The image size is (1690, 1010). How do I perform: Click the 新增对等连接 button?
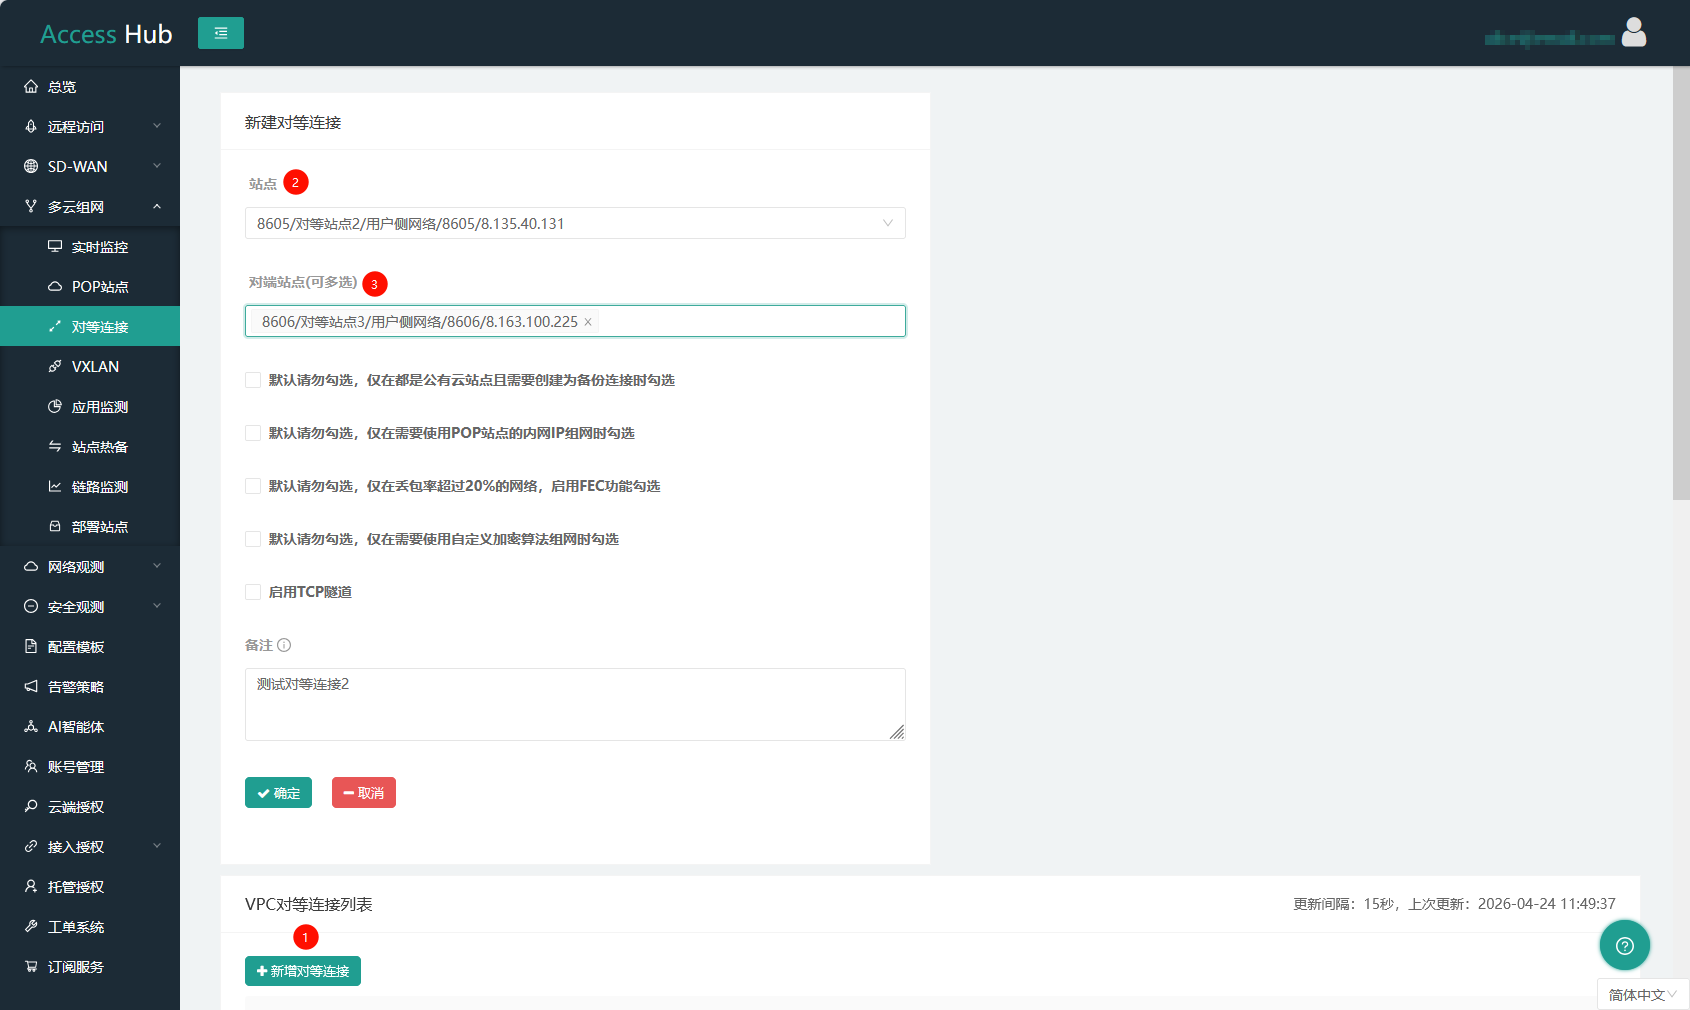(x=303, y=971)
